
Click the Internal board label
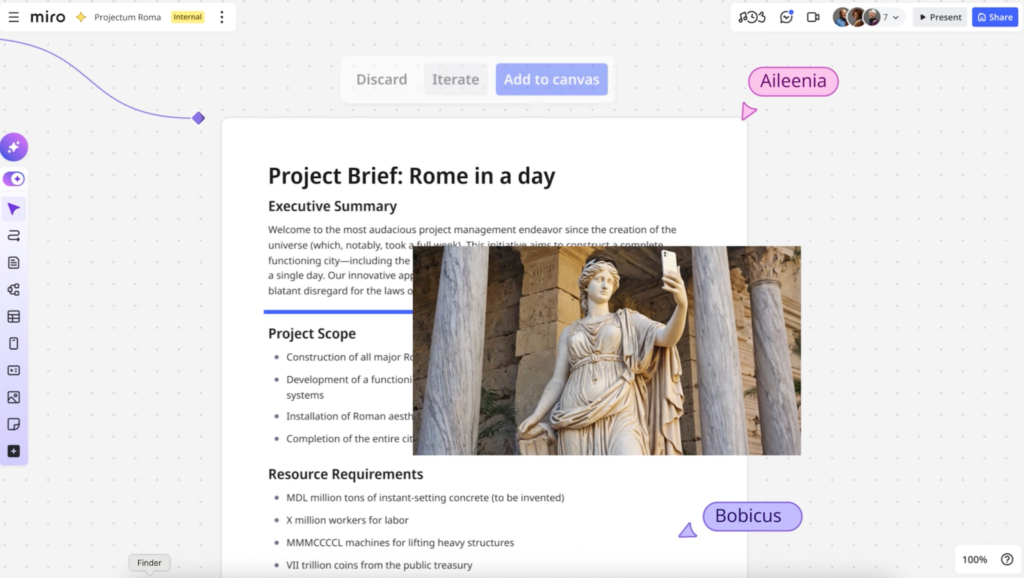(187, 17)
